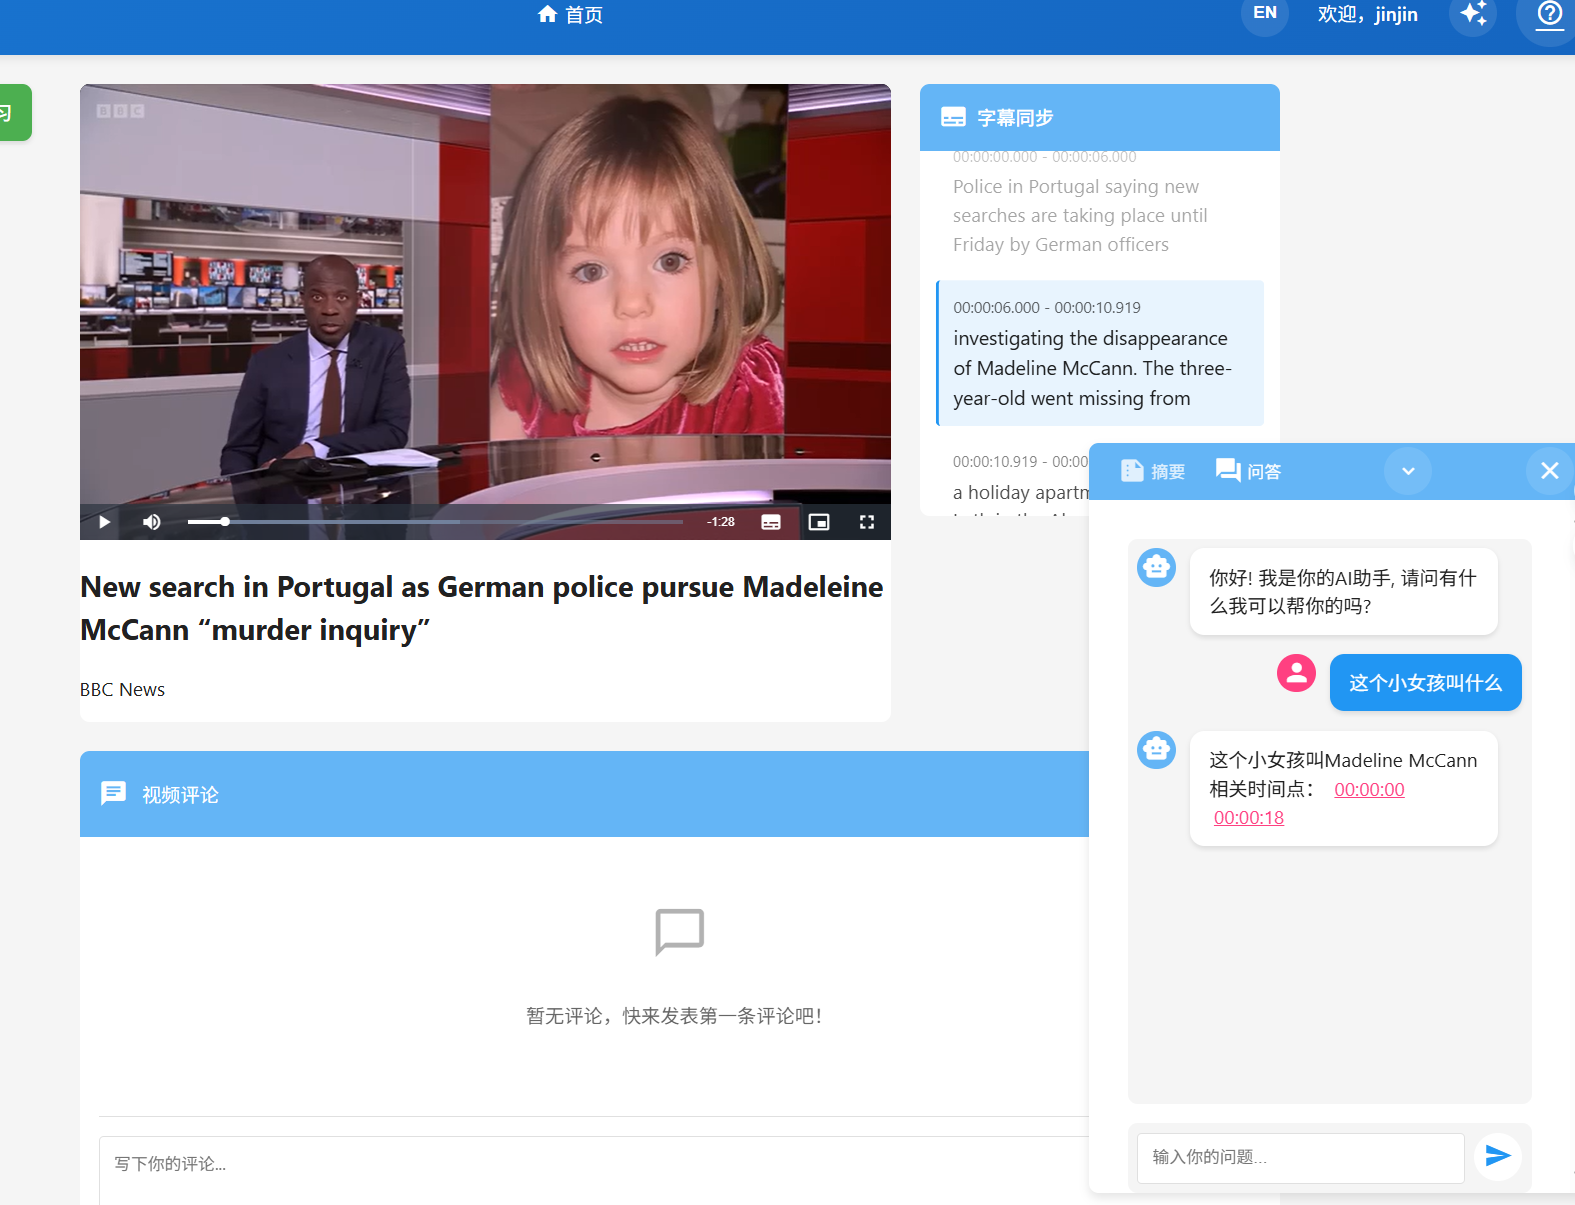Open the AI sparkle assistant icon
Image resolution: width=1575 pixels, height=1205 pixels.
pyautogui.click(x=1473, y=13)
